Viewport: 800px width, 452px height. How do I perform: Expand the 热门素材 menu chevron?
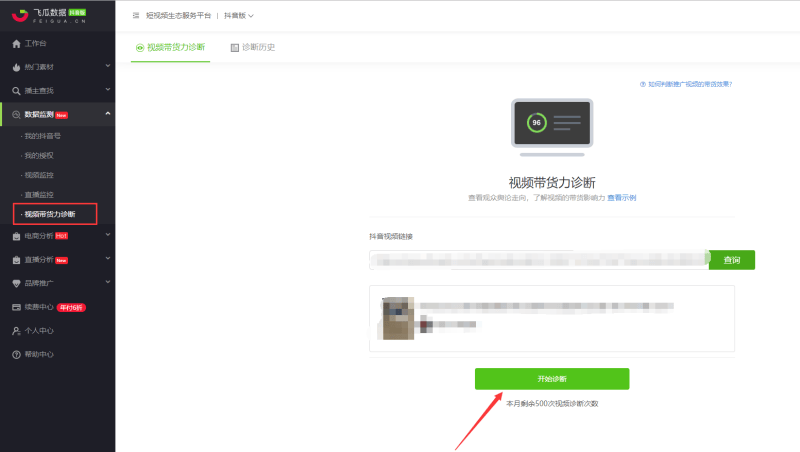tap(108, 66)
